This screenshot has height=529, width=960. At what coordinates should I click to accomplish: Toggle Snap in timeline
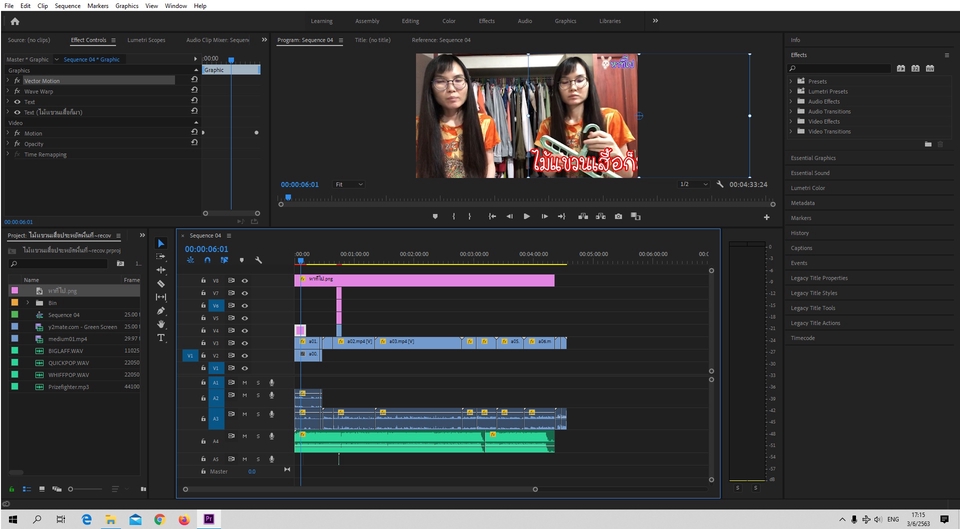click(208, 260)
